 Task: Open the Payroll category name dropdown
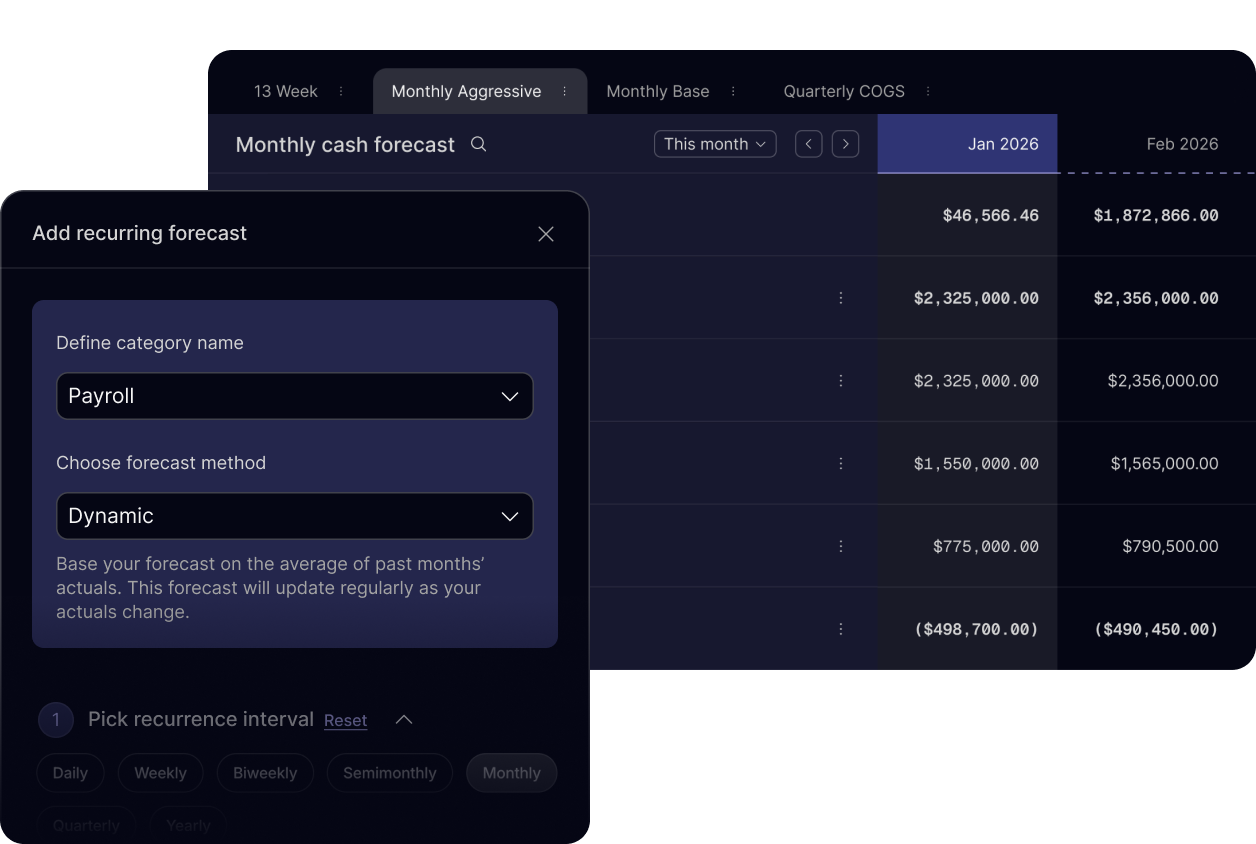(x=294, y=396)
